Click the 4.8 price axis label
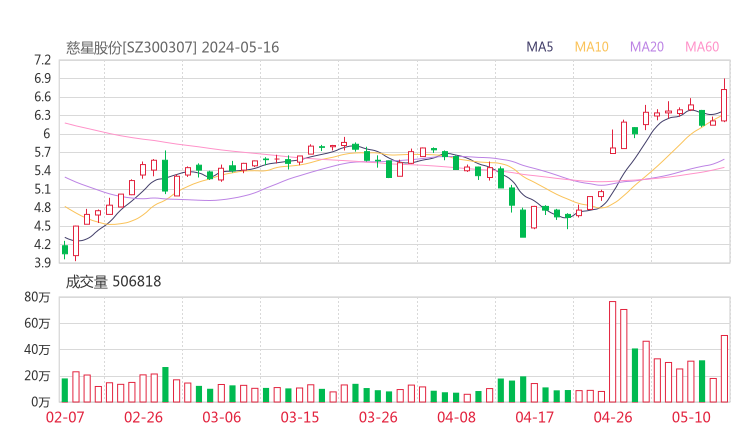 [x=42, y=208]
